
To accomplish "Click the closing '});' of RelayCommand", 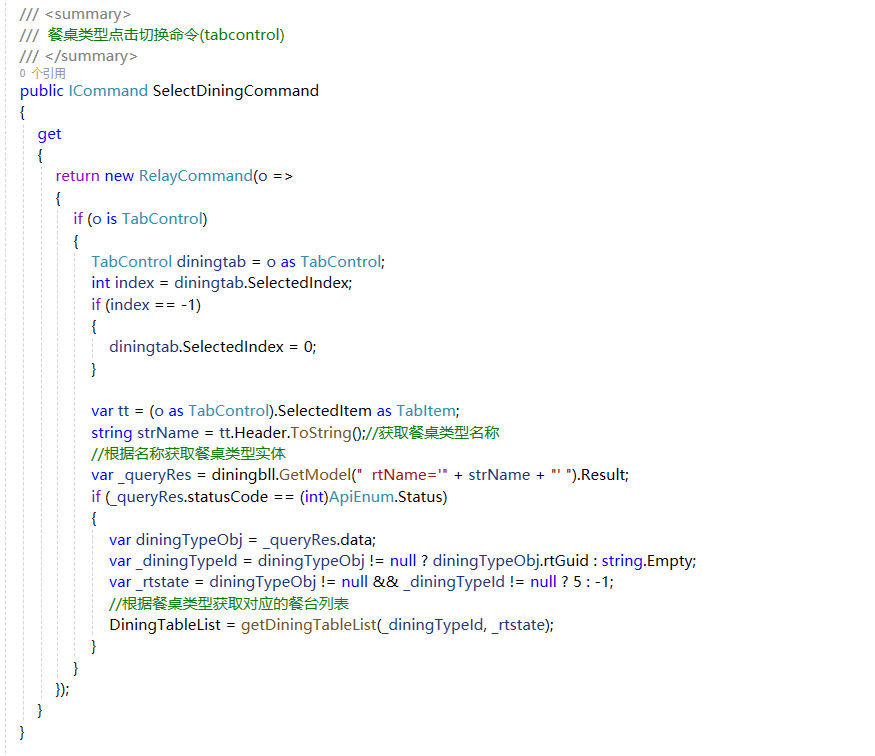I will coord(62,690).
